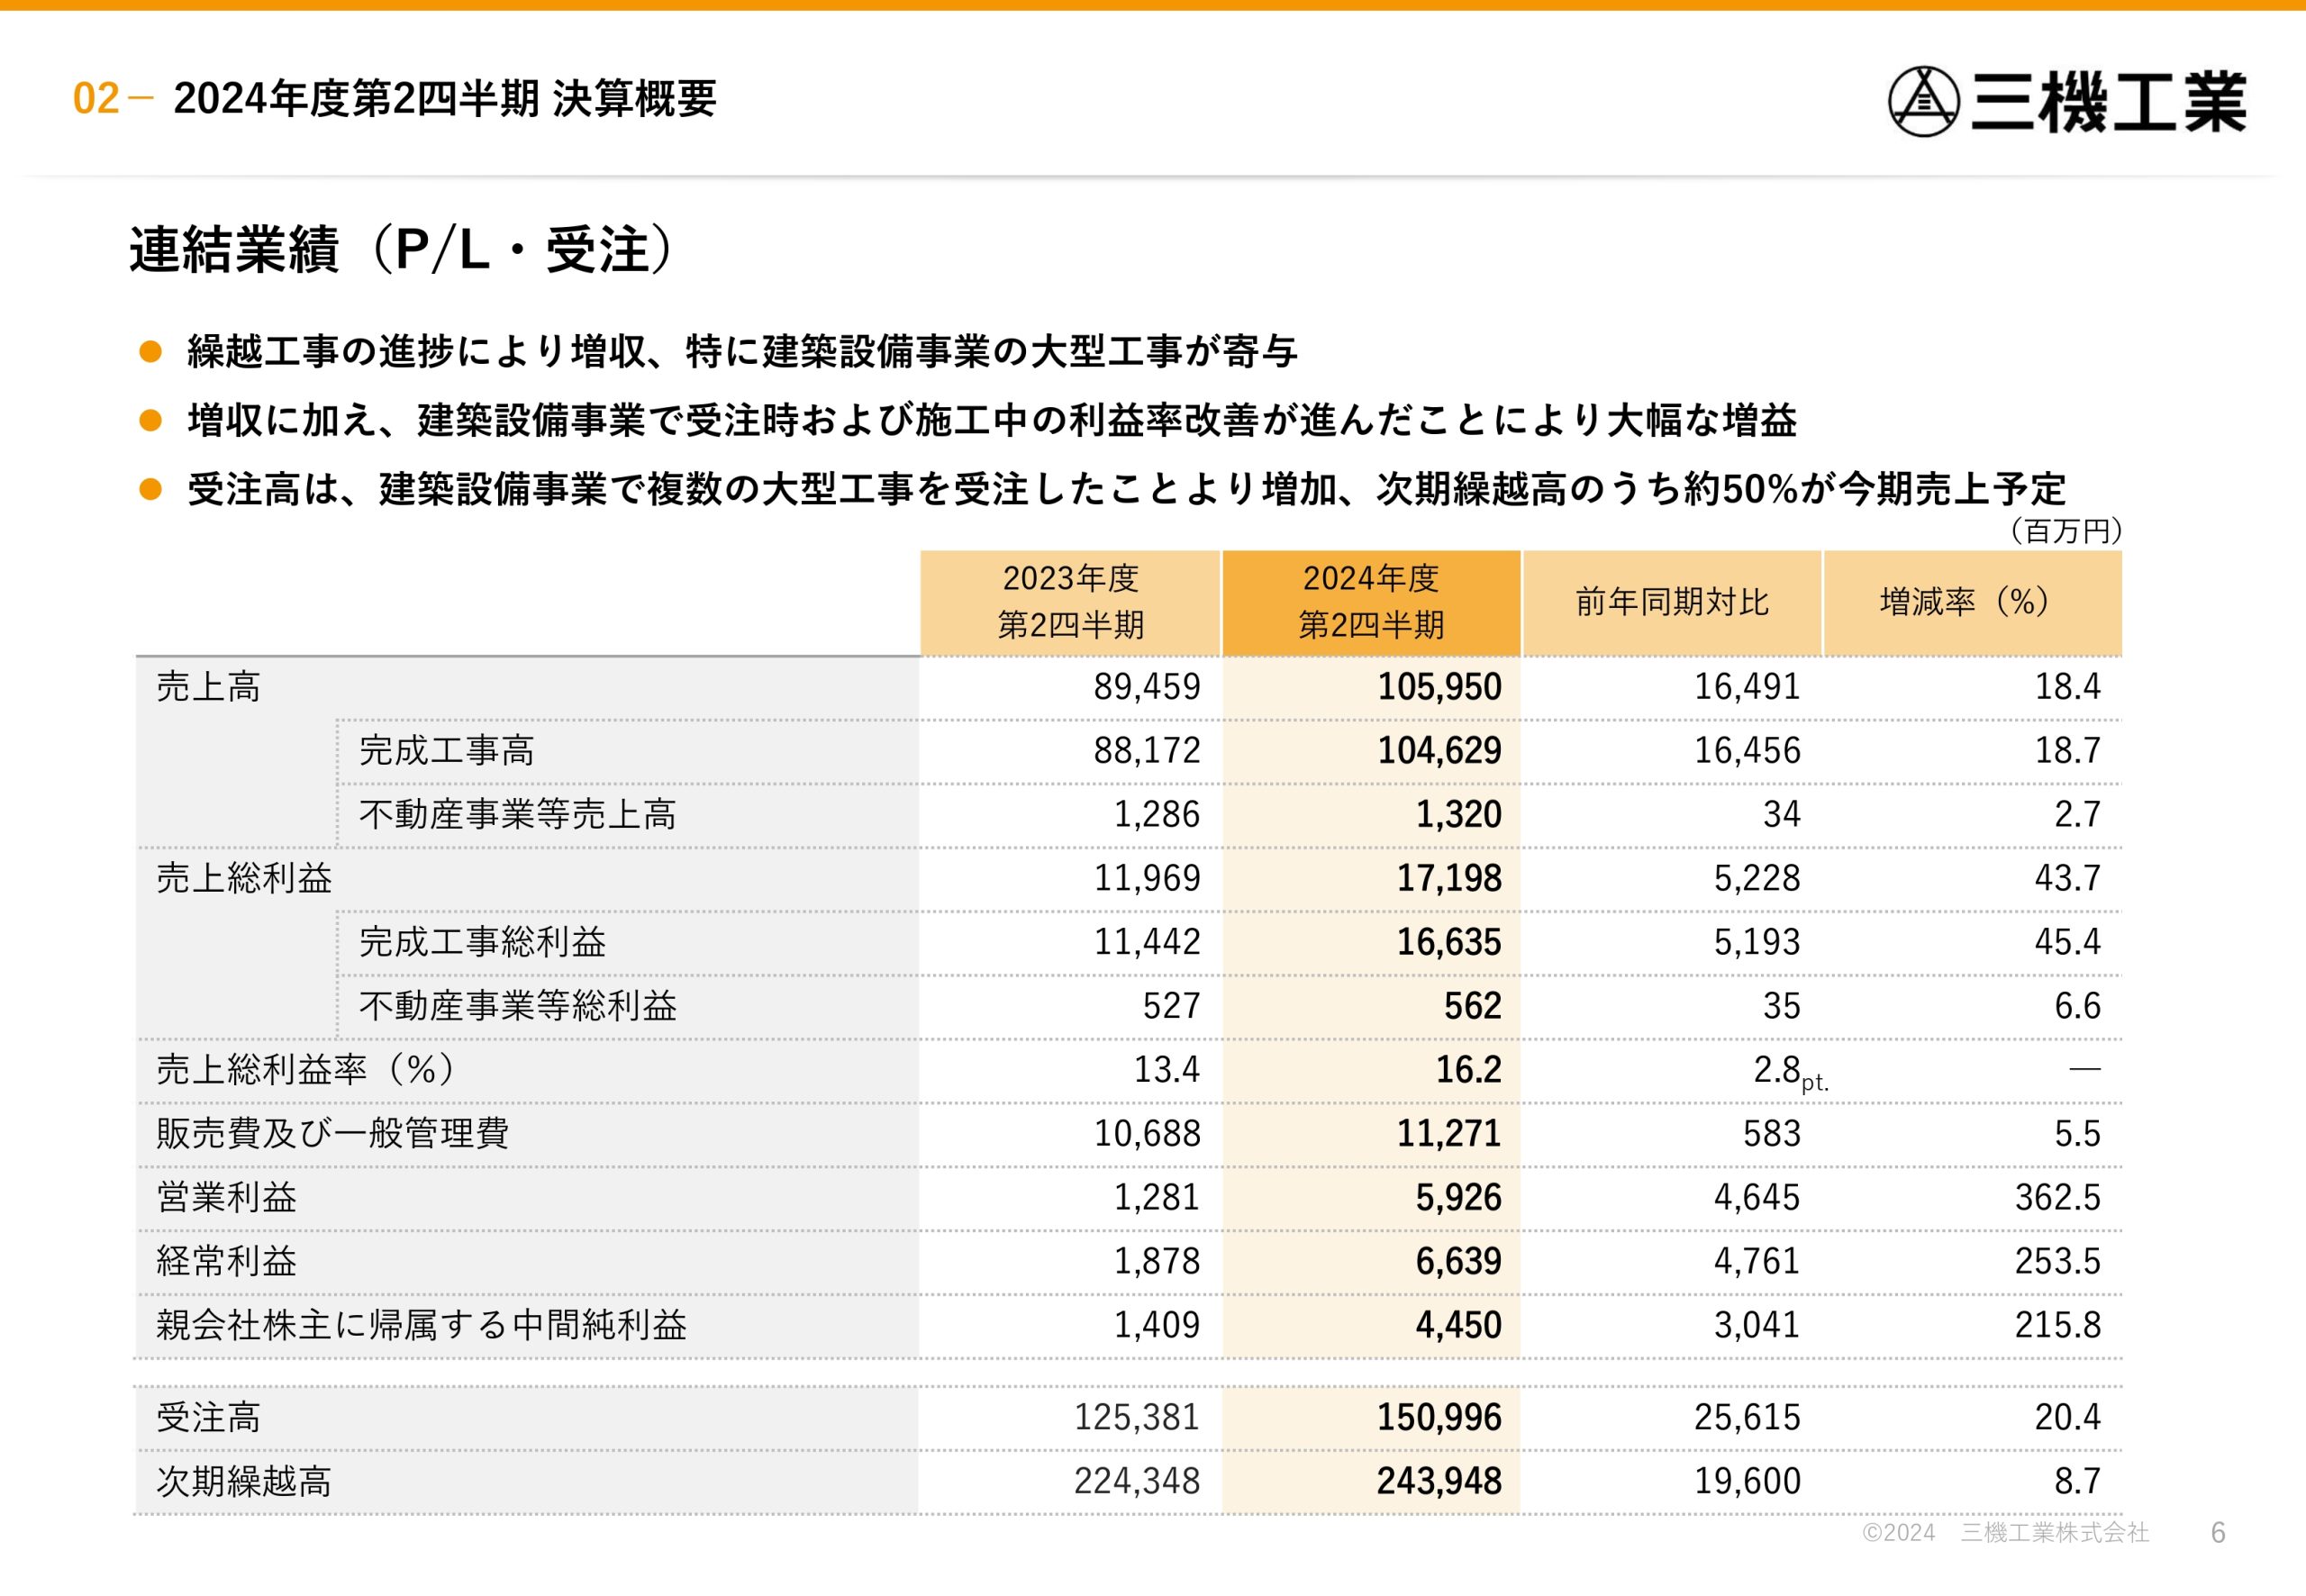Click the 前年同期対比 column header
Viewport: 2306px width, 1596px height.
(x=1672, y=602)
